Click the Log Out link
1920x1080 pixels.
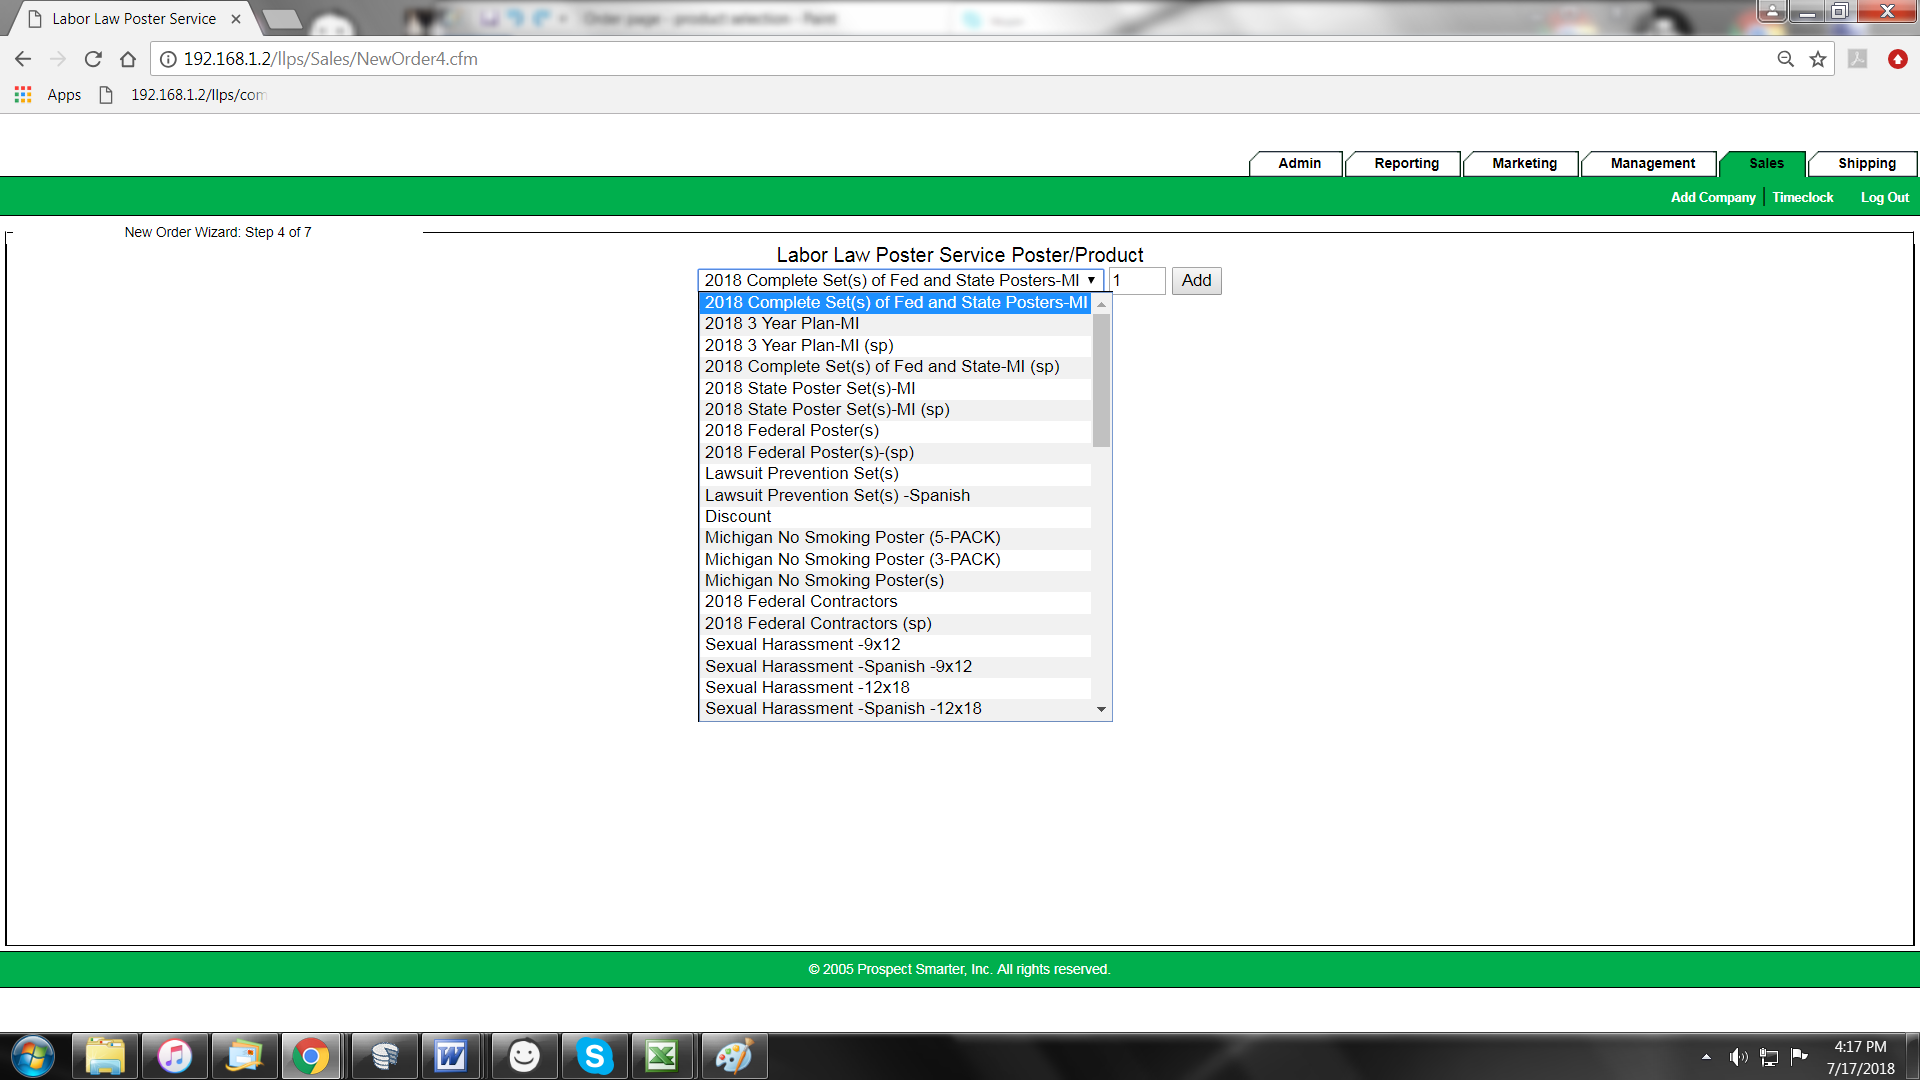pos(1884,197)
